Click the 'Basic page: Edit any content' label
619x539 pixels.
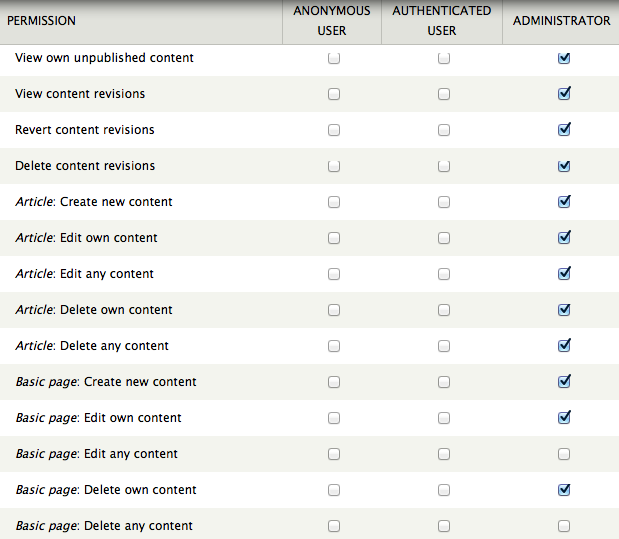(96, 454)
